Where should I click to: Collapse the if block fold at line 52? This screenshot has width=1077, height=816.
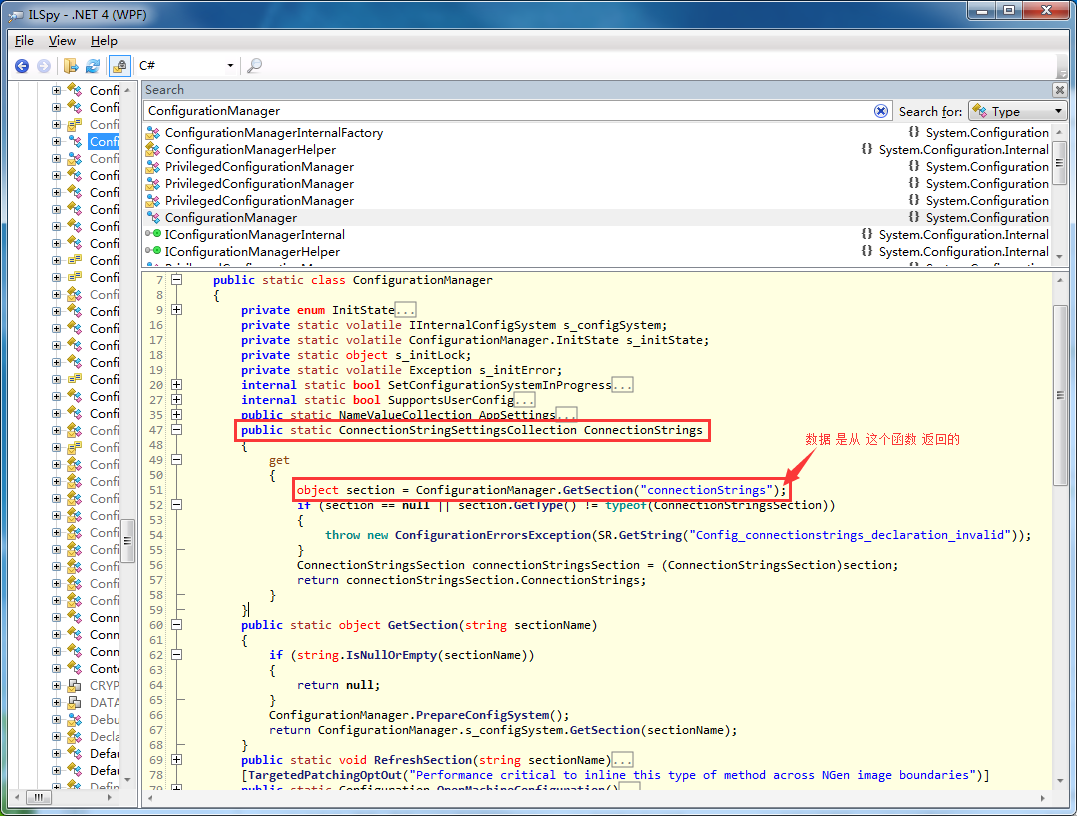177,505
